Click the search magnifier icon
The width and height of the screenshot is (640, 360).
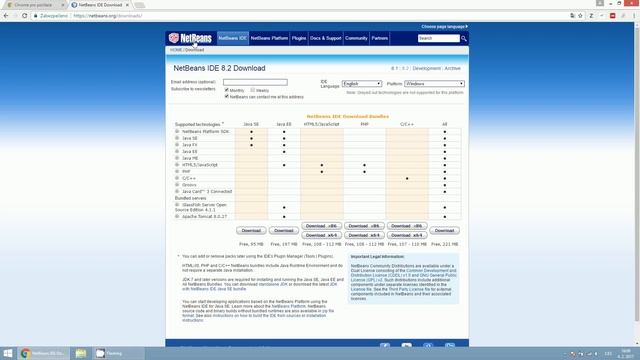[464, 38]
